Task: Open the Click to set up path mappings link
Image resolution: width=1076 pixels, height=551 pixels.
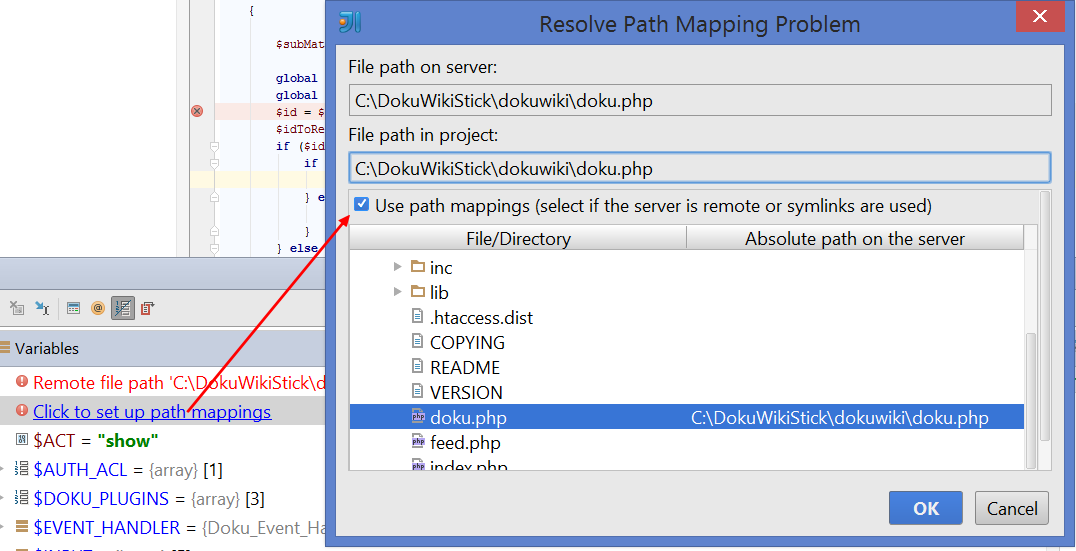Action: pos(152,411)
